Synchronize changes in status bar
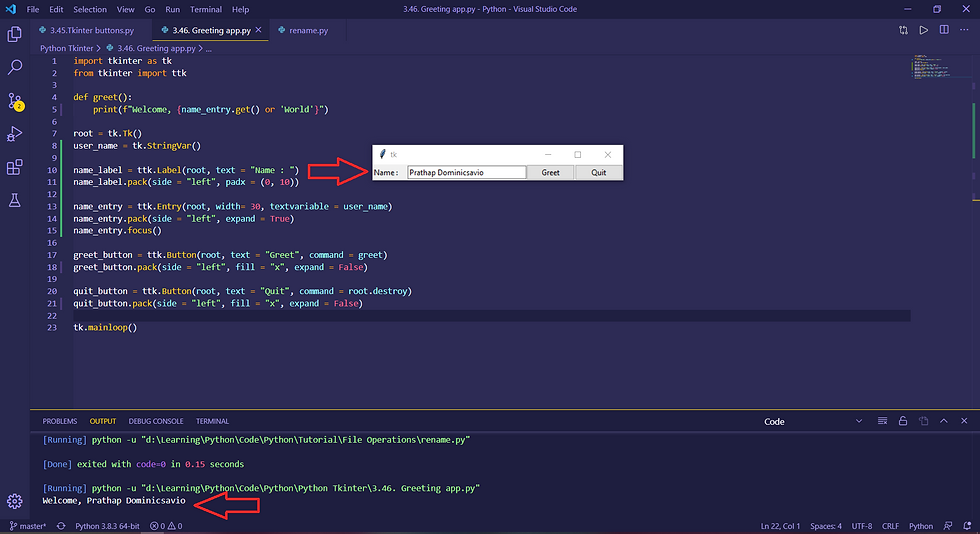This screenshot has height=534, width=980. click(61, 526)
